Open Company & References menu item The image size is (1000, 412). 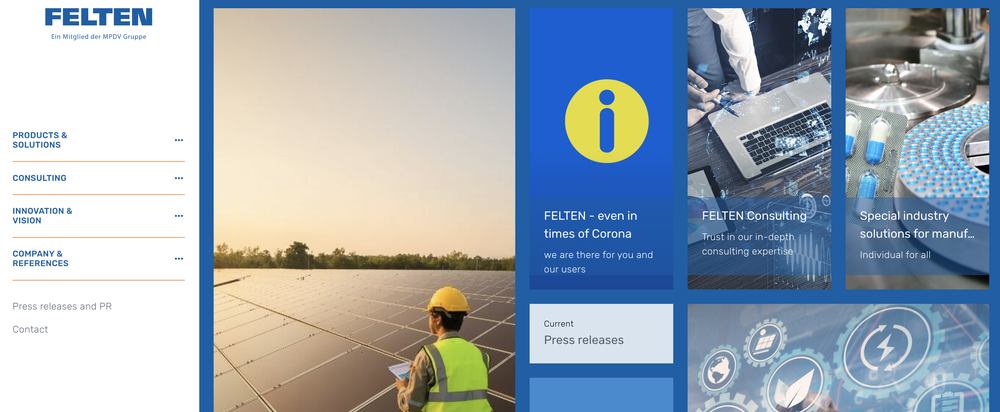pyautogui.click(x=41, y=258)
